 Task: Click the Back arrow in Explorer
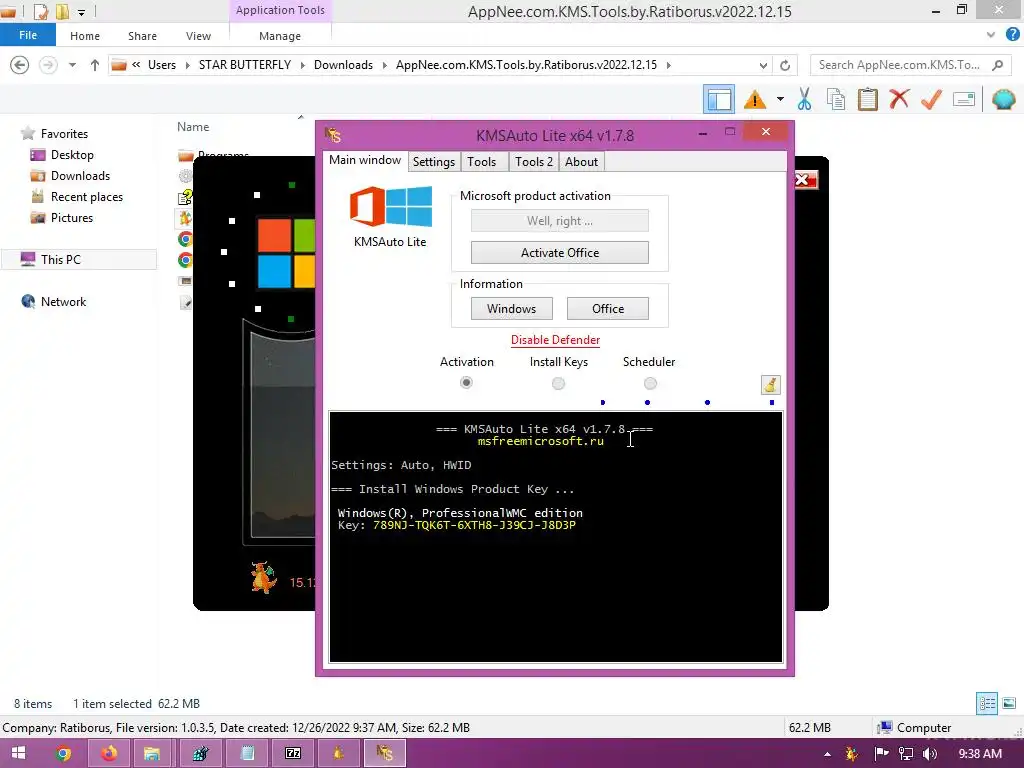[x=20, y=65]
